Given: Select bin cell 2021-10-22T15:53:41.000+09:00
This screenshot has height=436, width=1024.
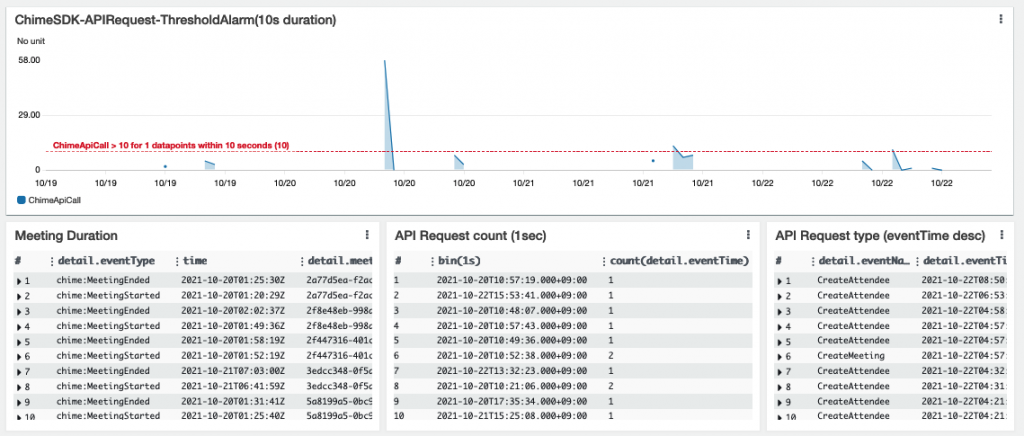Looking at the screenshot, I should click(x=511, y=296).
